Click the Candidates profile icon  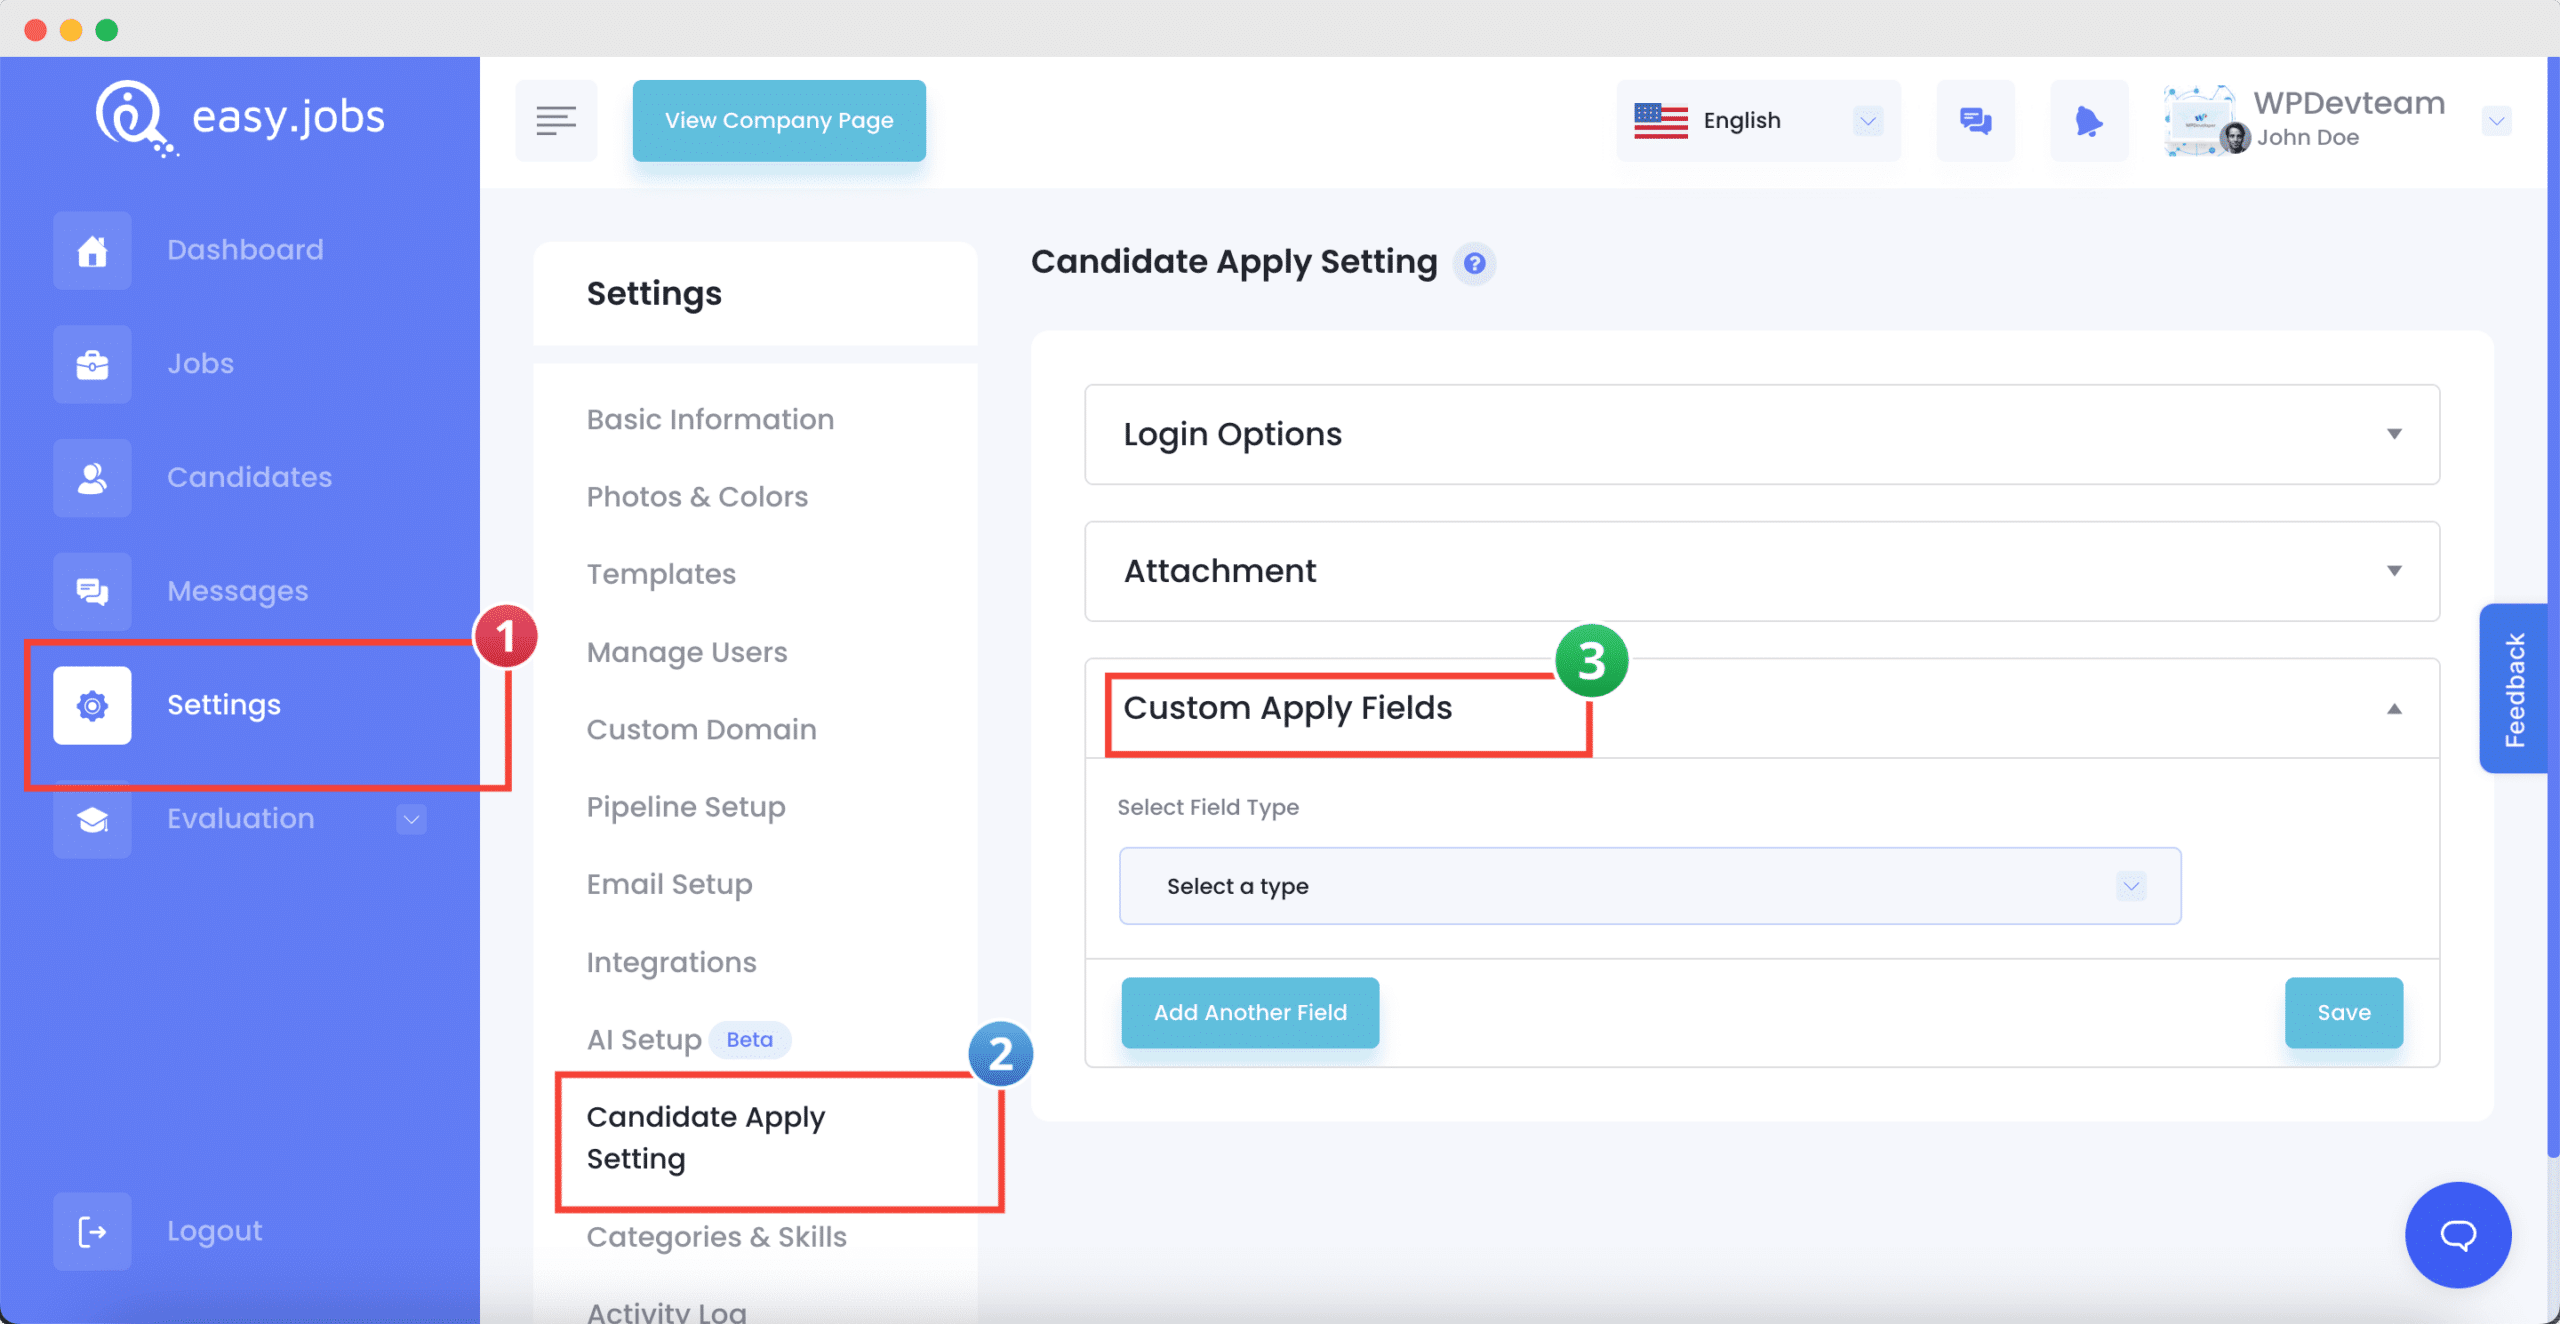pyautogui.click(x=89, y=478)
